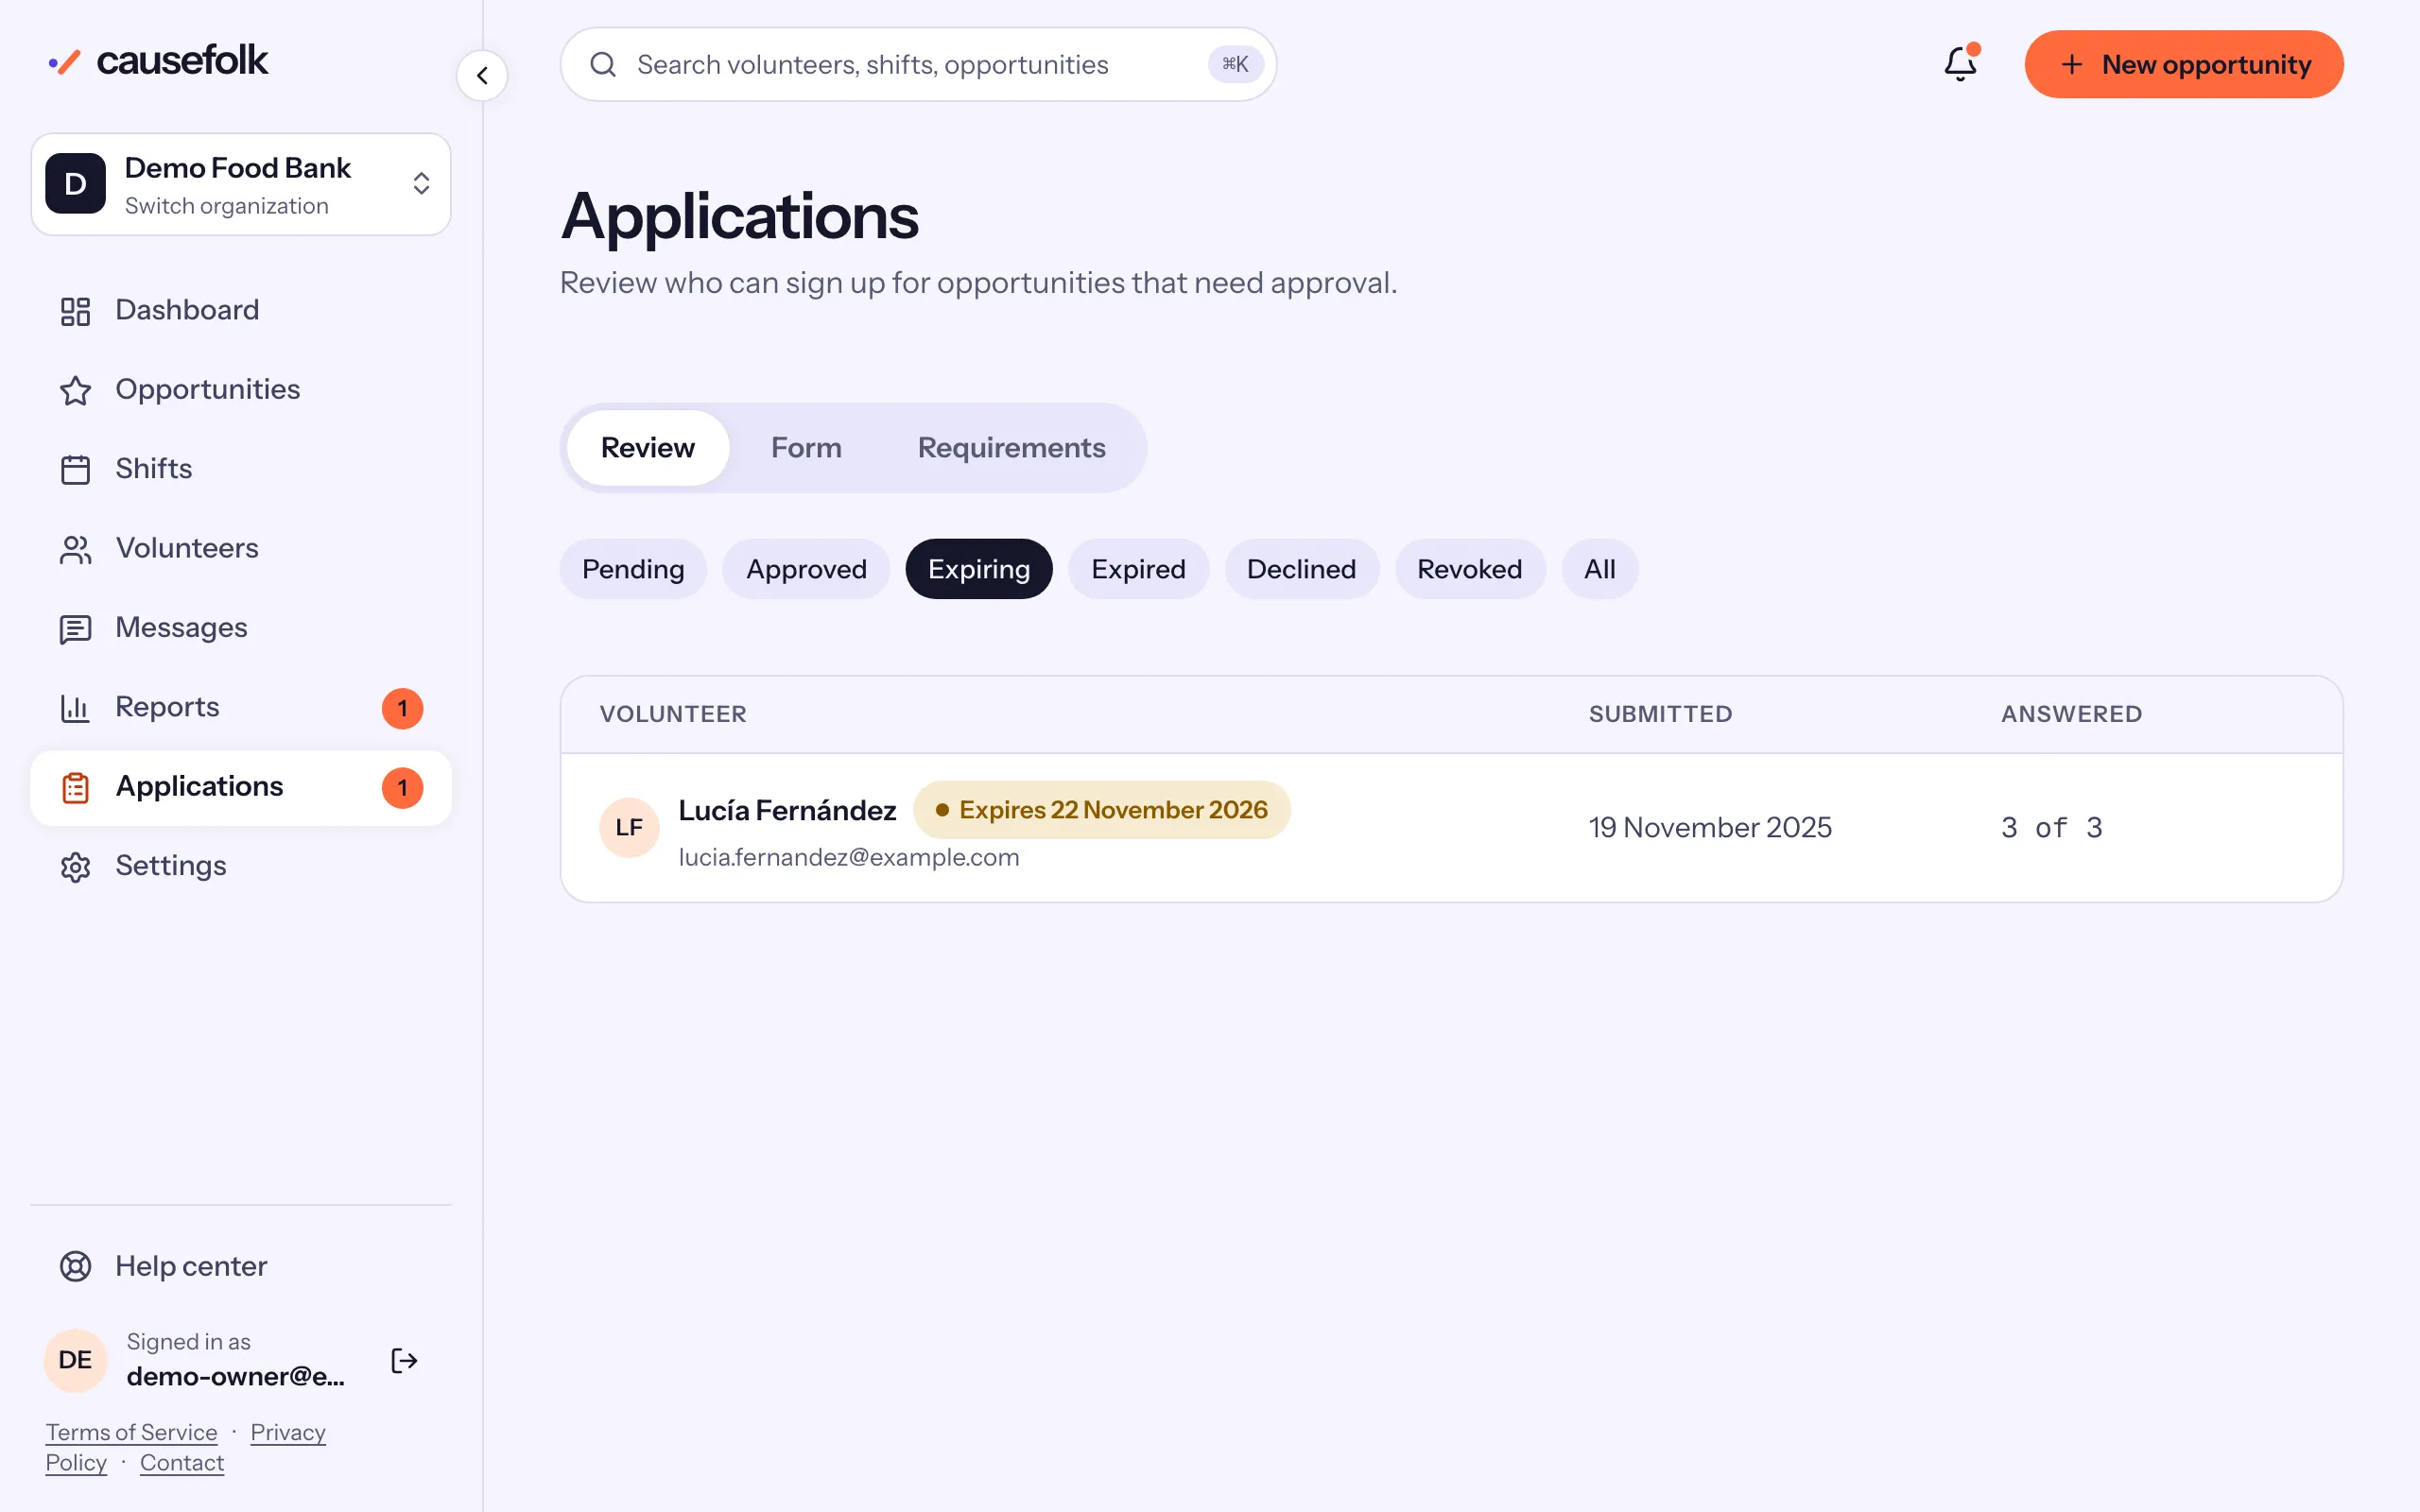Click the Volunteers people icon

click(75, 549)
